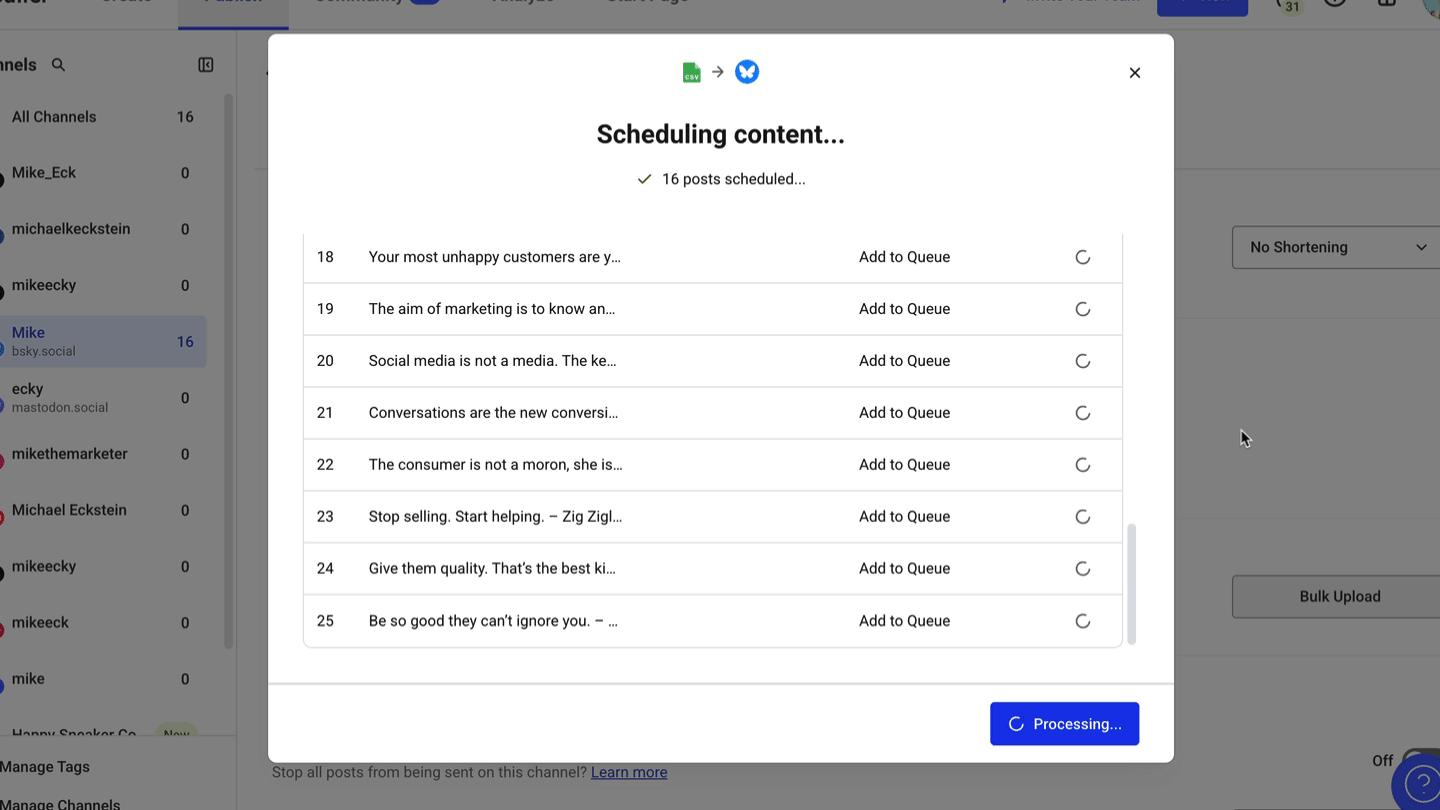Open Manage Tags in the sidebar
This screenshot has height=810, width=1440.
click(45, 767)
